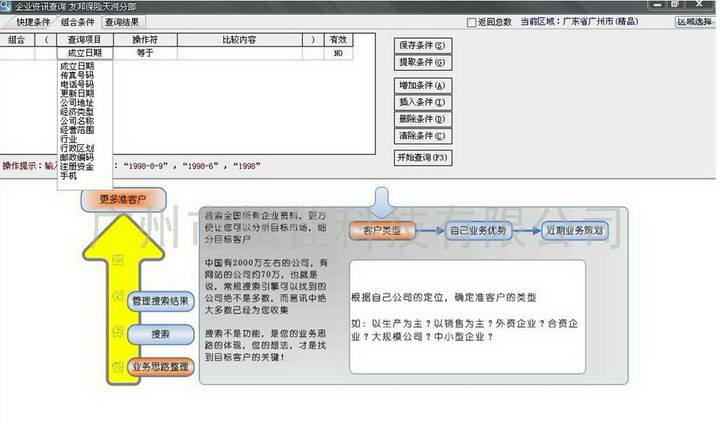
Task: Start the query with 开始查询(F3)
Action: [x=422, y=158]
